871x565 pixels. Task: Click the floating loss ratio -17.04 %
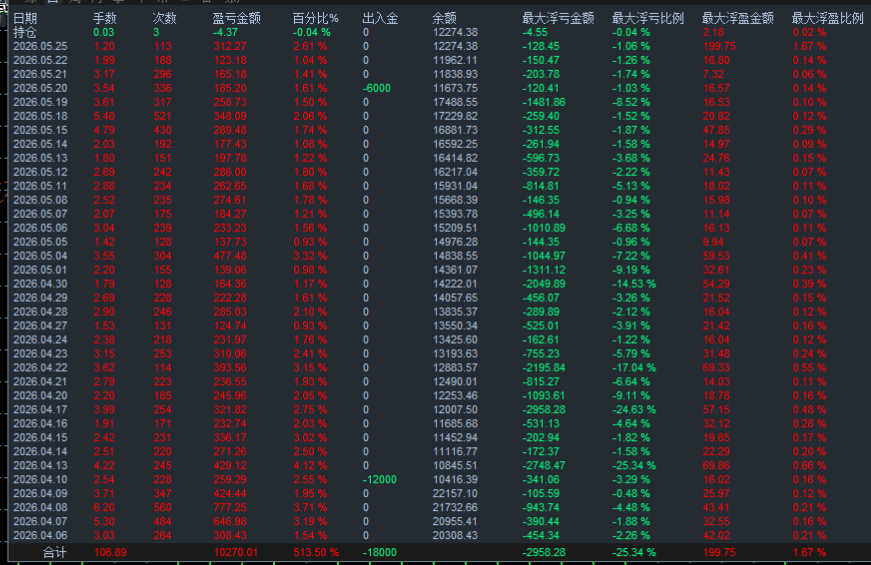634,368
